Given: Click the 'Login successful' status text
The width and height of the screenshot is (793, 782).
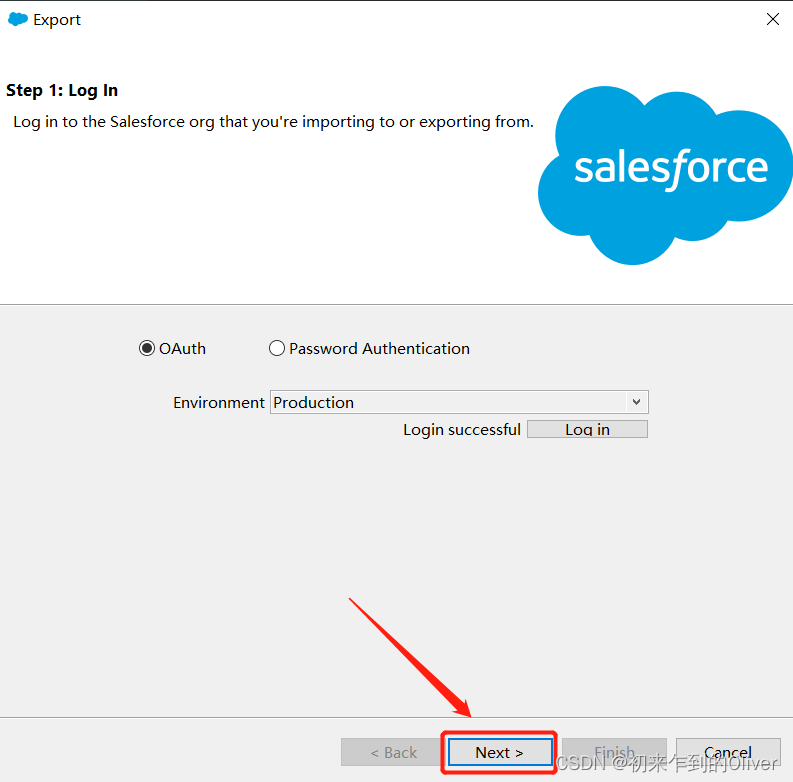Looking at the screenshot, I should click(x=462, y=429).
